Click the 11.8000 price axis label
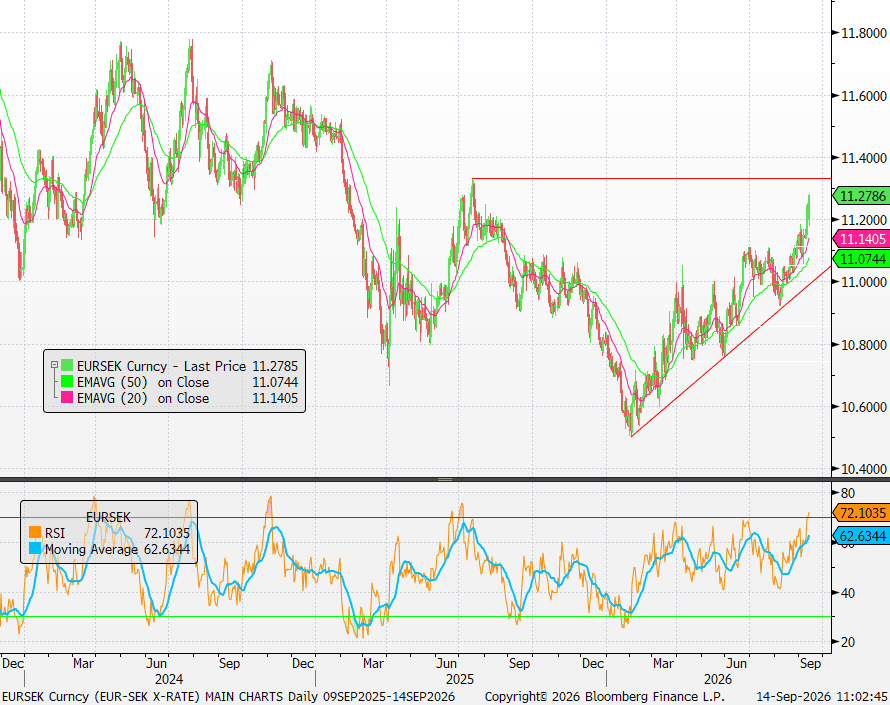This screenshot has width=890, height=705. [x=863, y=33]
